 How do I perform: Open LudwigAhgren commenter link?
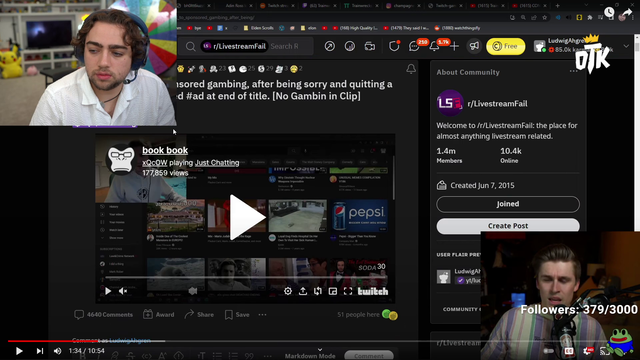[130, 340]
